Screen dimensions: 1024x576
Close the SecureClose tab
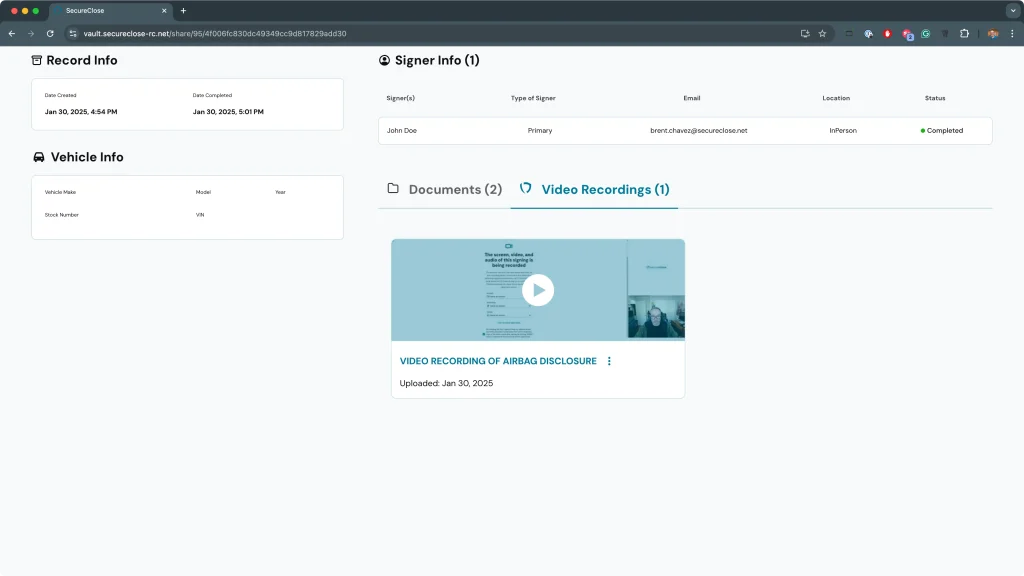click(164, 10)
